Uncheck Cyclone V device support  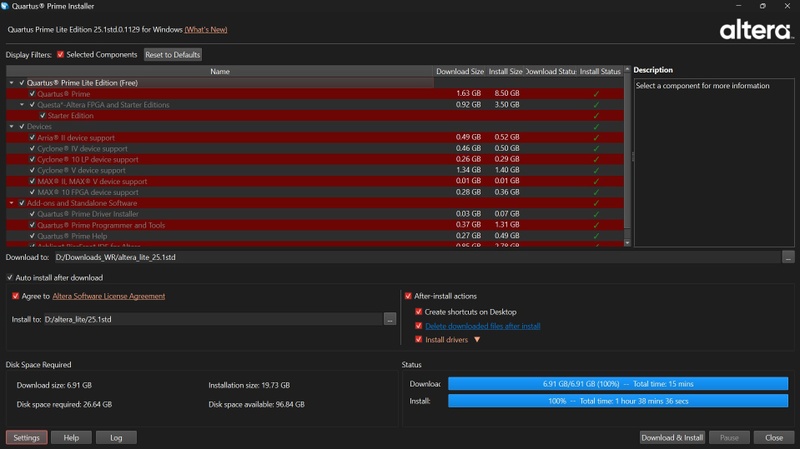[32, 170]
